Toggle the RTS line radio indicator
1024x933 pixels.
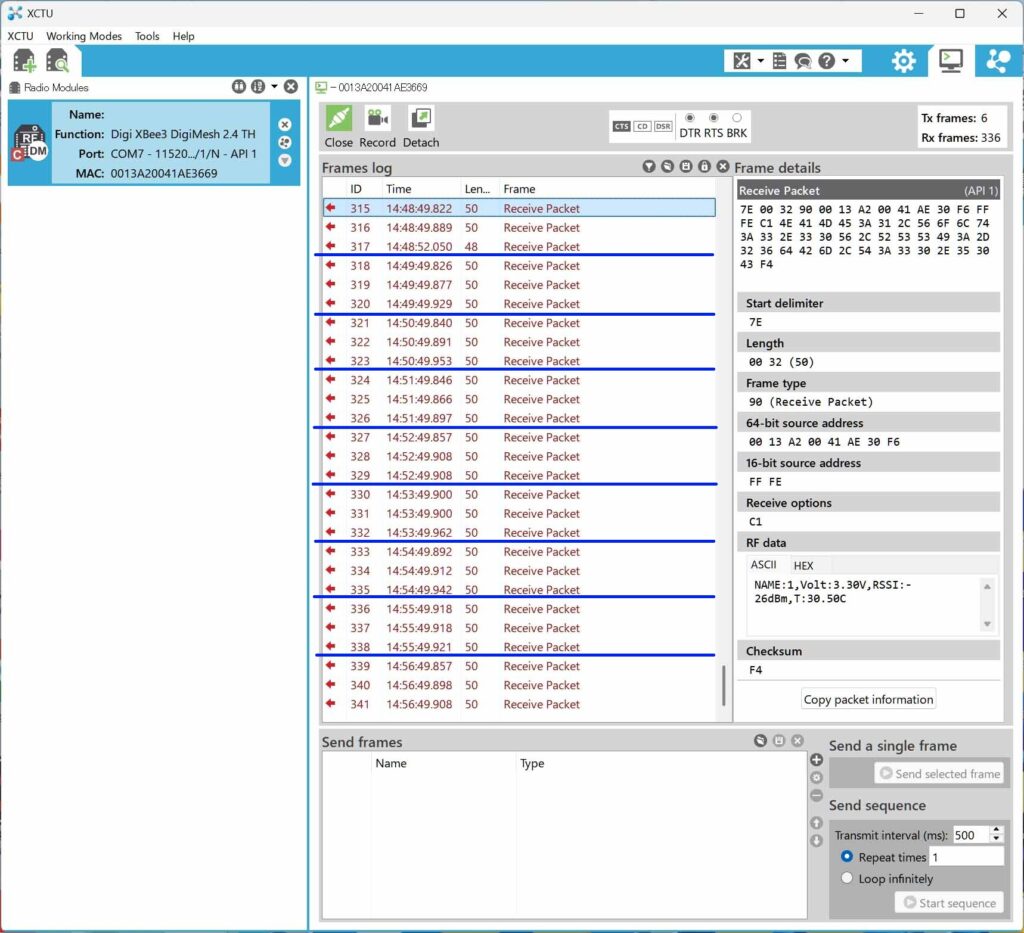714,118
